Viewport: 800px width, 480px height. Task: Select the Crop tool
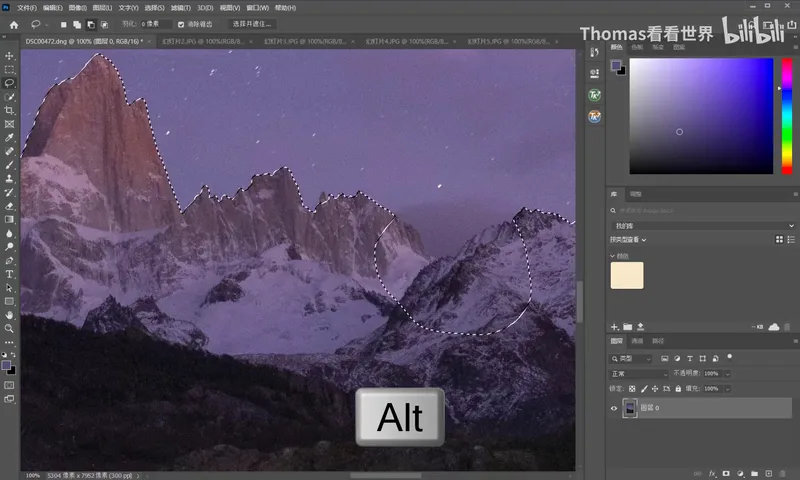(9, 110)
